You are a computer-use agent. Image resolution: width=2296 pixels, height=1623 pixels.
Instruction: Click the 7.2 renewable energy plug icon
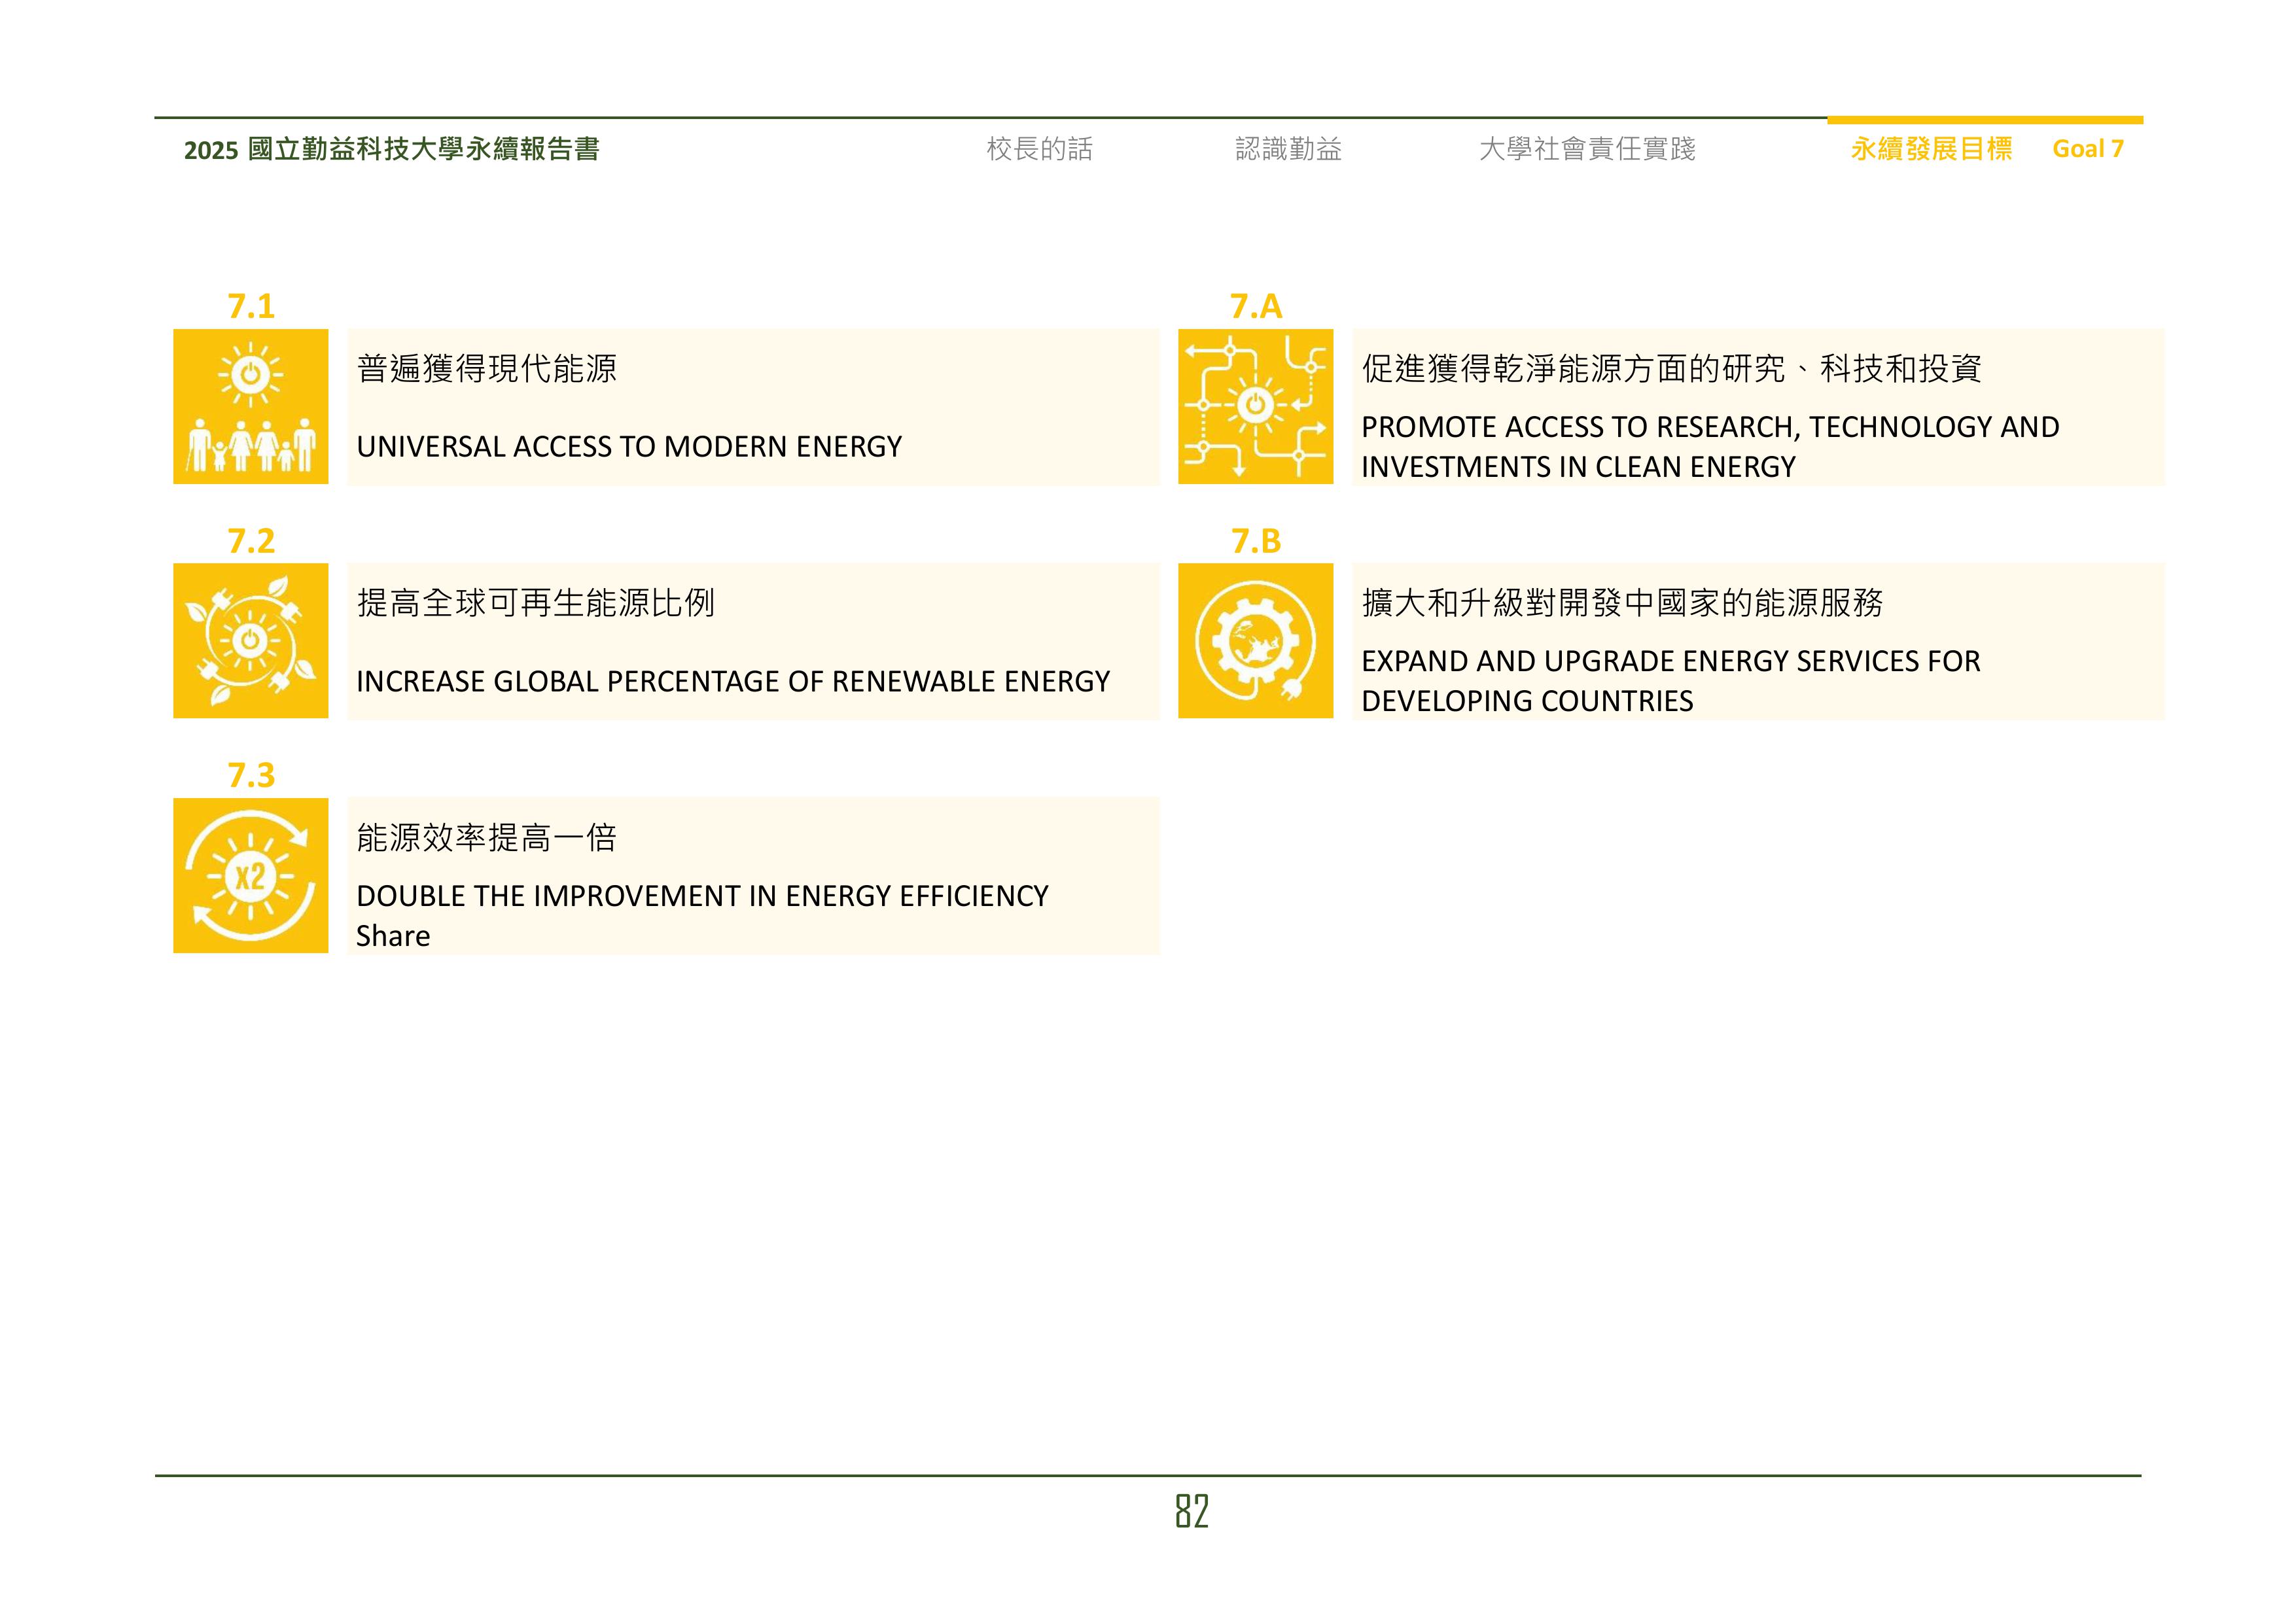[251, 640]
